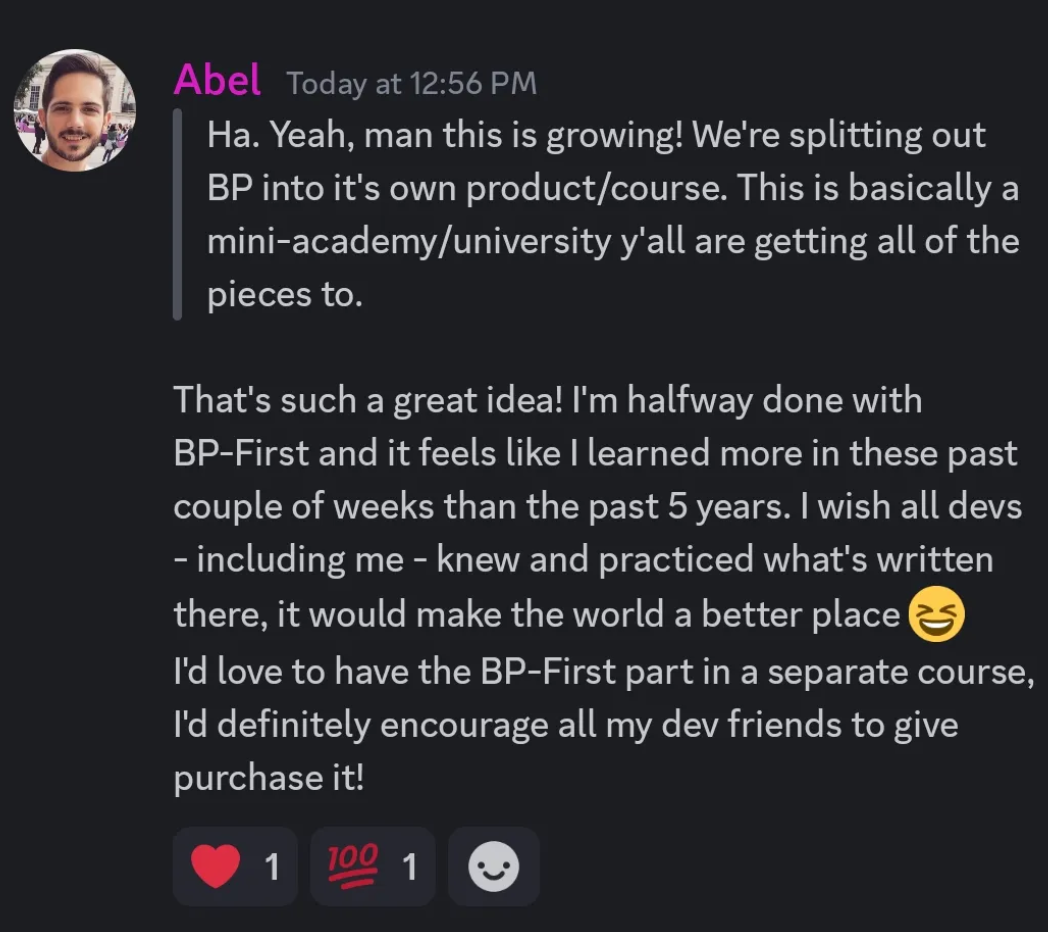Toggle the 100 emoji reaction
1048x932 pixels.
[373, 866]
